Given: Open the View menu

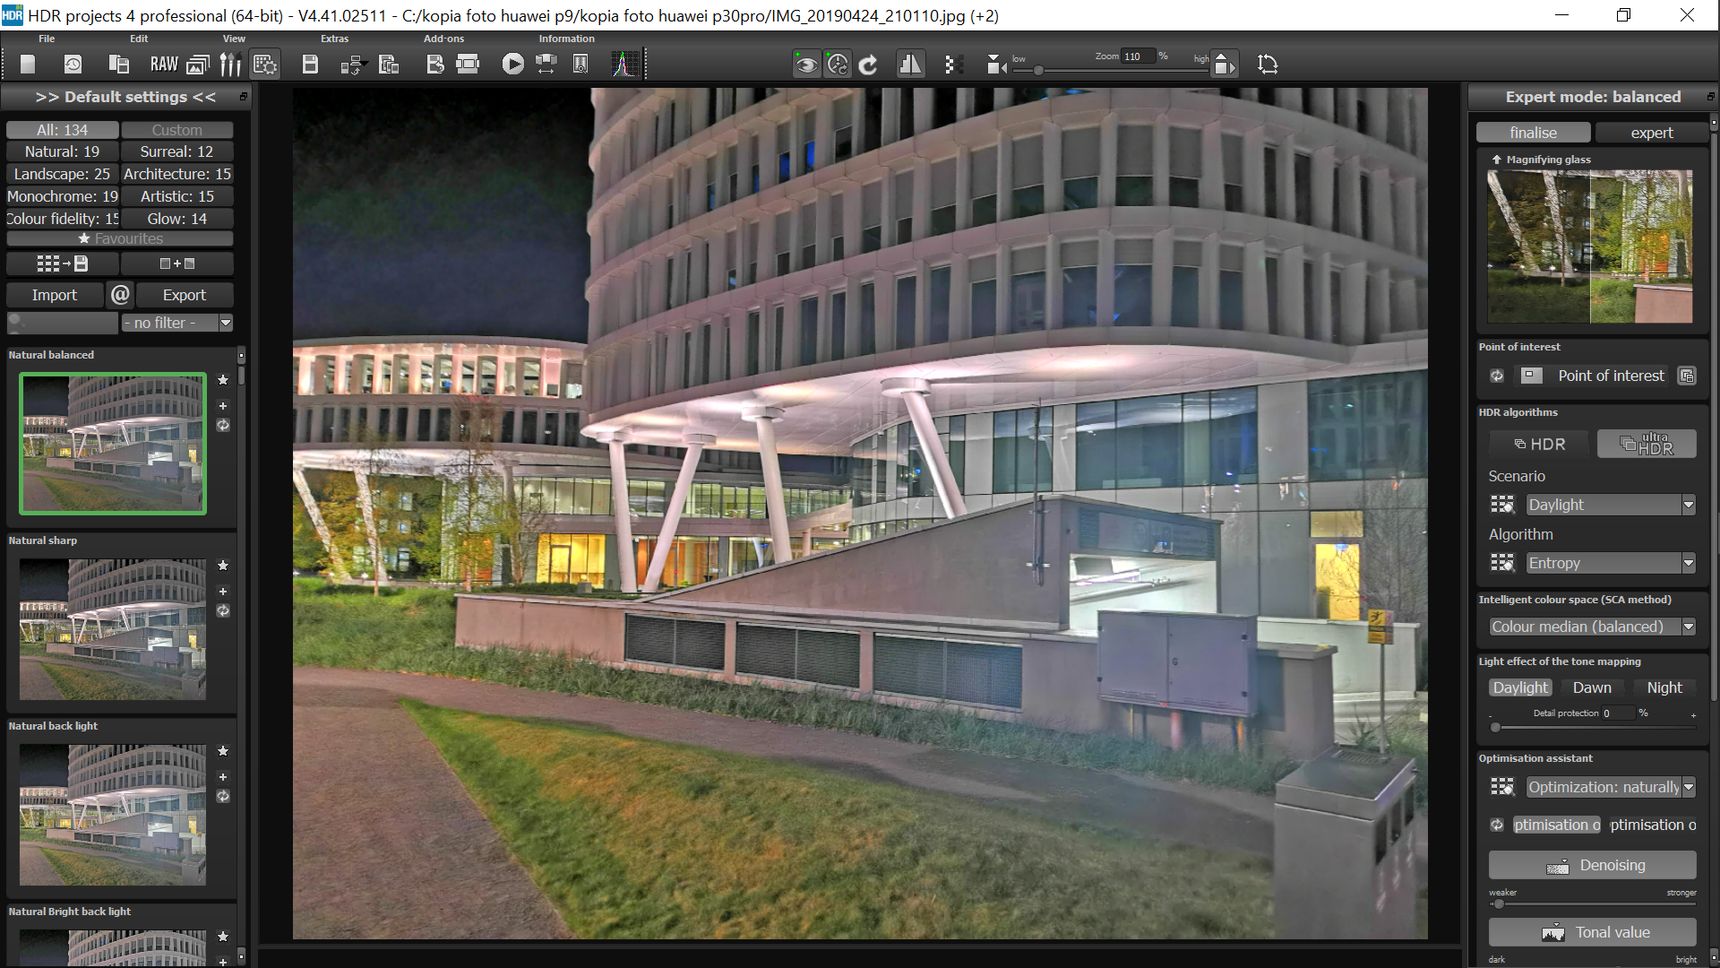Looking at the screenshot, I should pyautogui.click(x=234, y=39).
